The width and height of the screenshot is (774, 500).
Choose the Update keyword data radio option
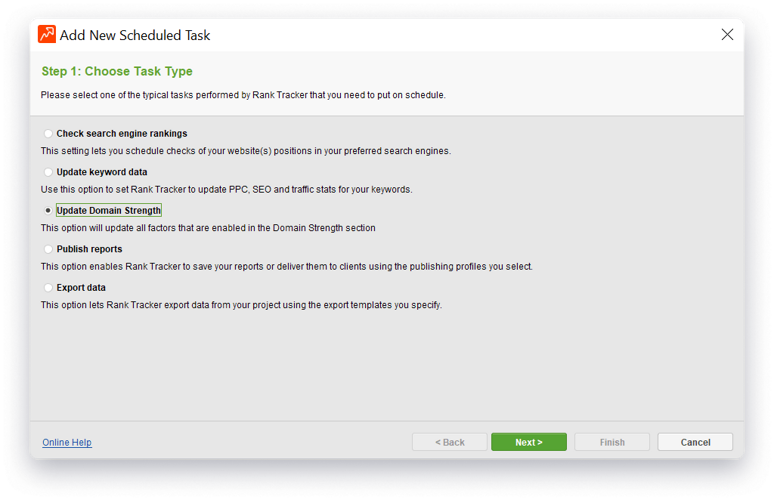48,172
